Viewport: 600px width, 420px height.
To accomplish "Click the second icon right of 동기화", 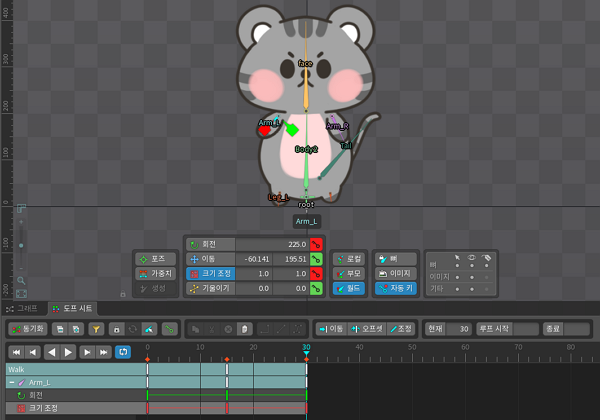I will [76, 329].
